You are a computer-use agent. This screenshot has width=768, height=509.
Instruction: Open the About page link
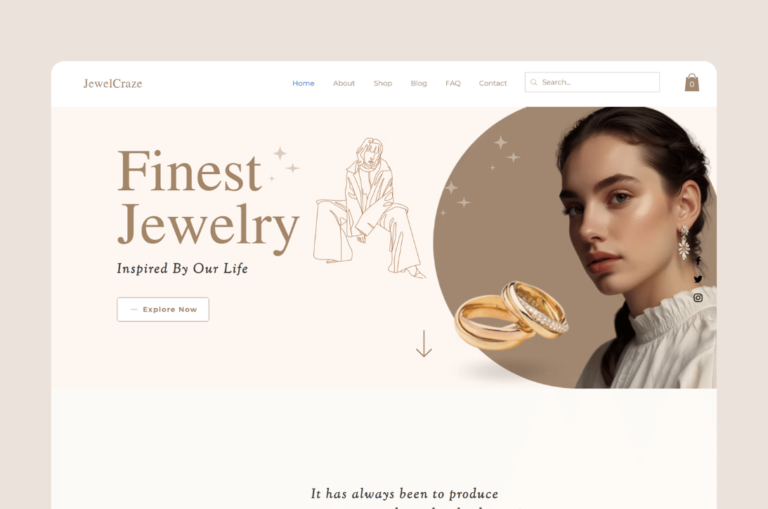pyautogui.click(x=344, y=83)
